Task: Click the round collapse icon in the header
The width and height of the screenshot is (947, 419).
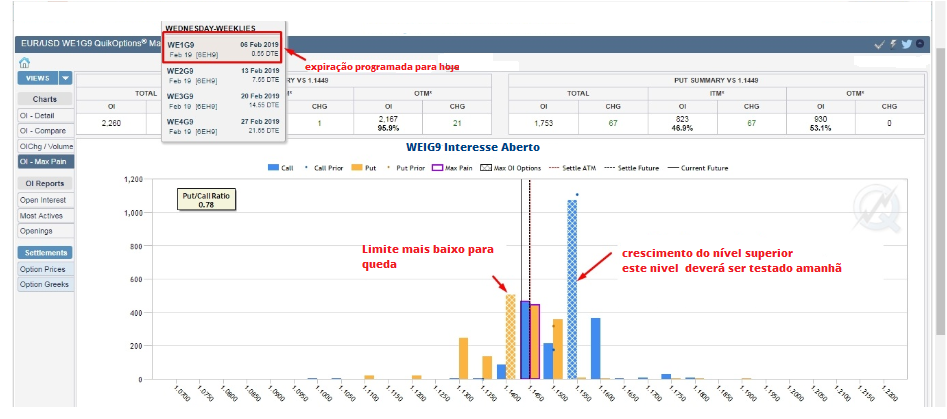Action: (x=920, y=44)
